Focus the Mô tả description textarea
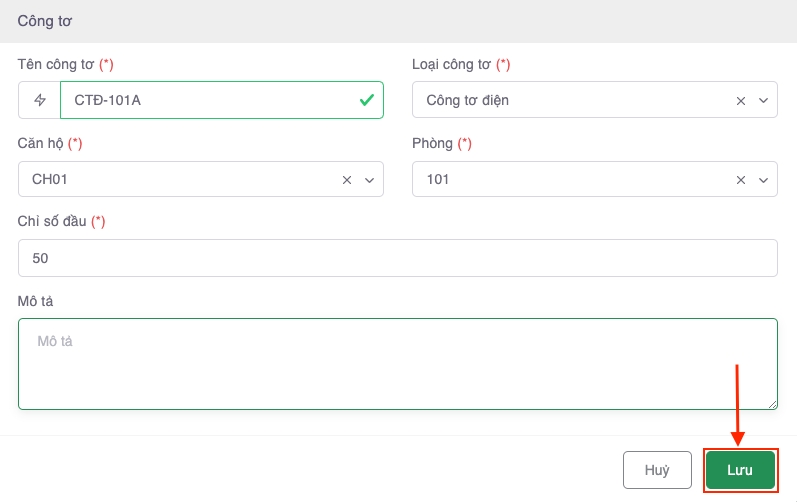The width and height of the screenshot is (797, 502). click(x=398, y=364)
